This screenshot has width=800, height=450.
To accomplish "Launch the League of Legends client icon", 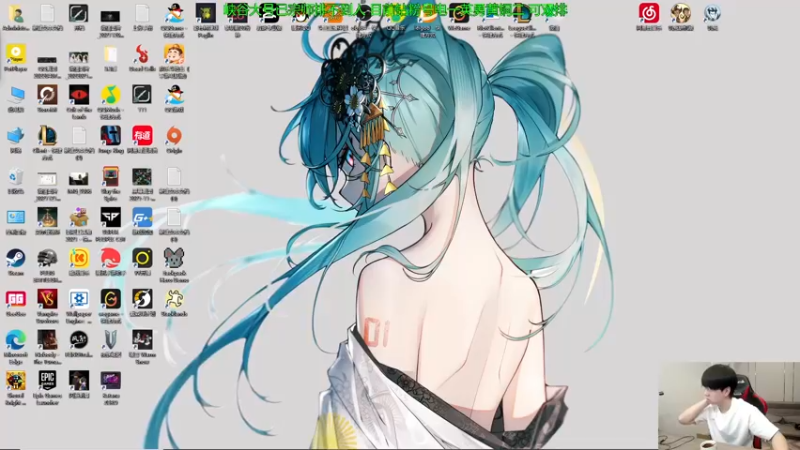I will pos(47,136).
